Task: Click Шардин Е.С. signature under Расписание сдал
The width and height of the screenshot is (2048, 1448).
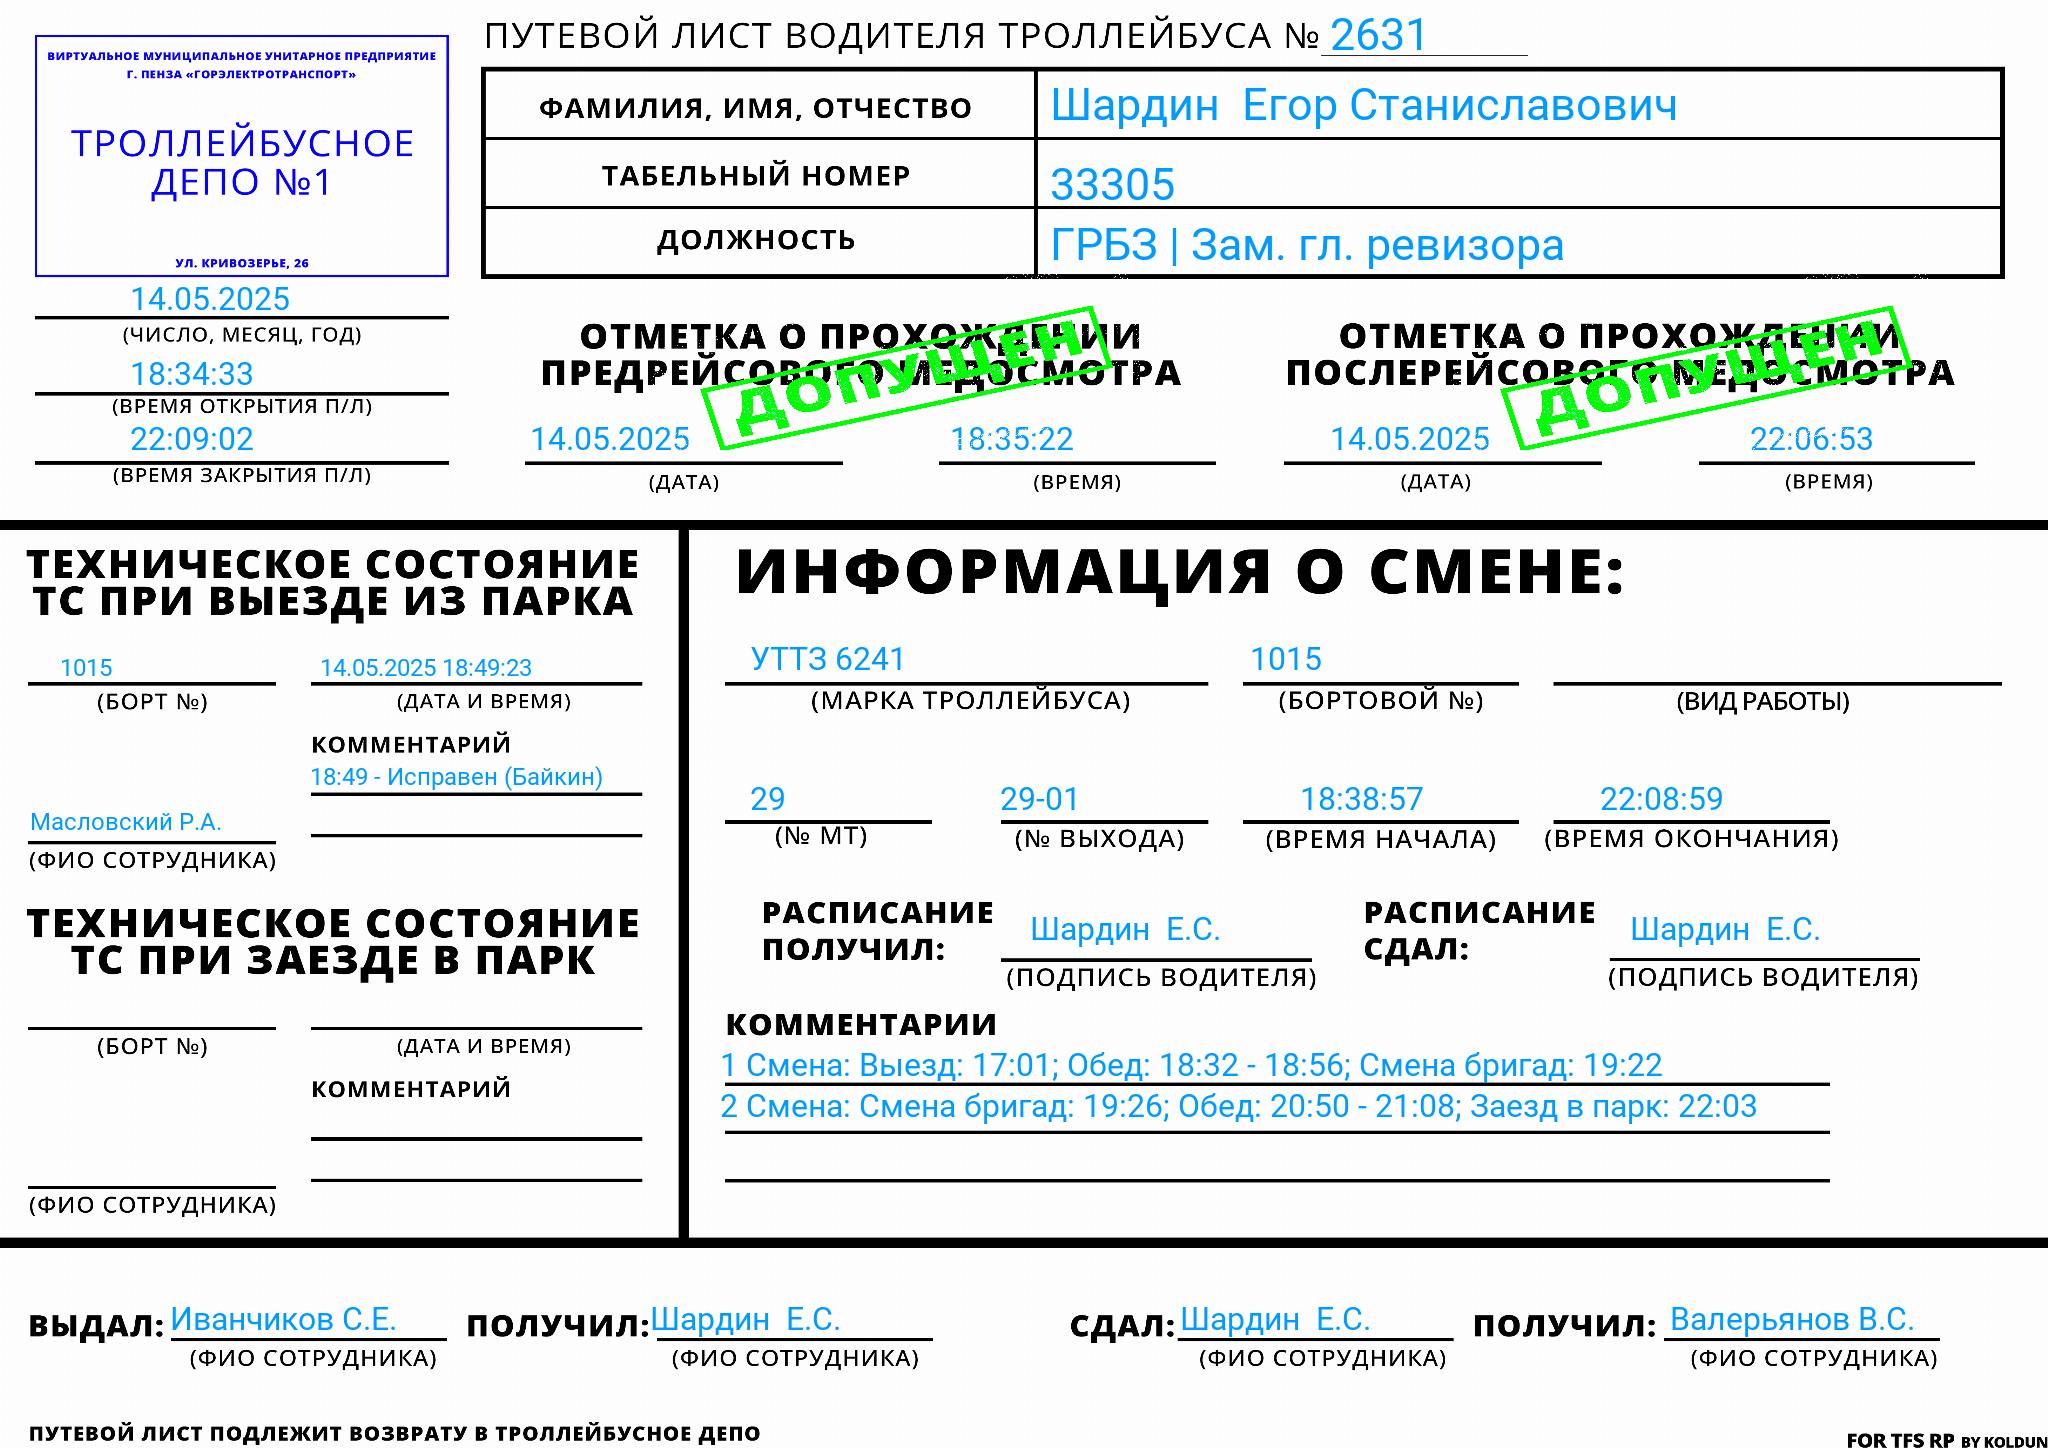Action: click(1726, 929)
